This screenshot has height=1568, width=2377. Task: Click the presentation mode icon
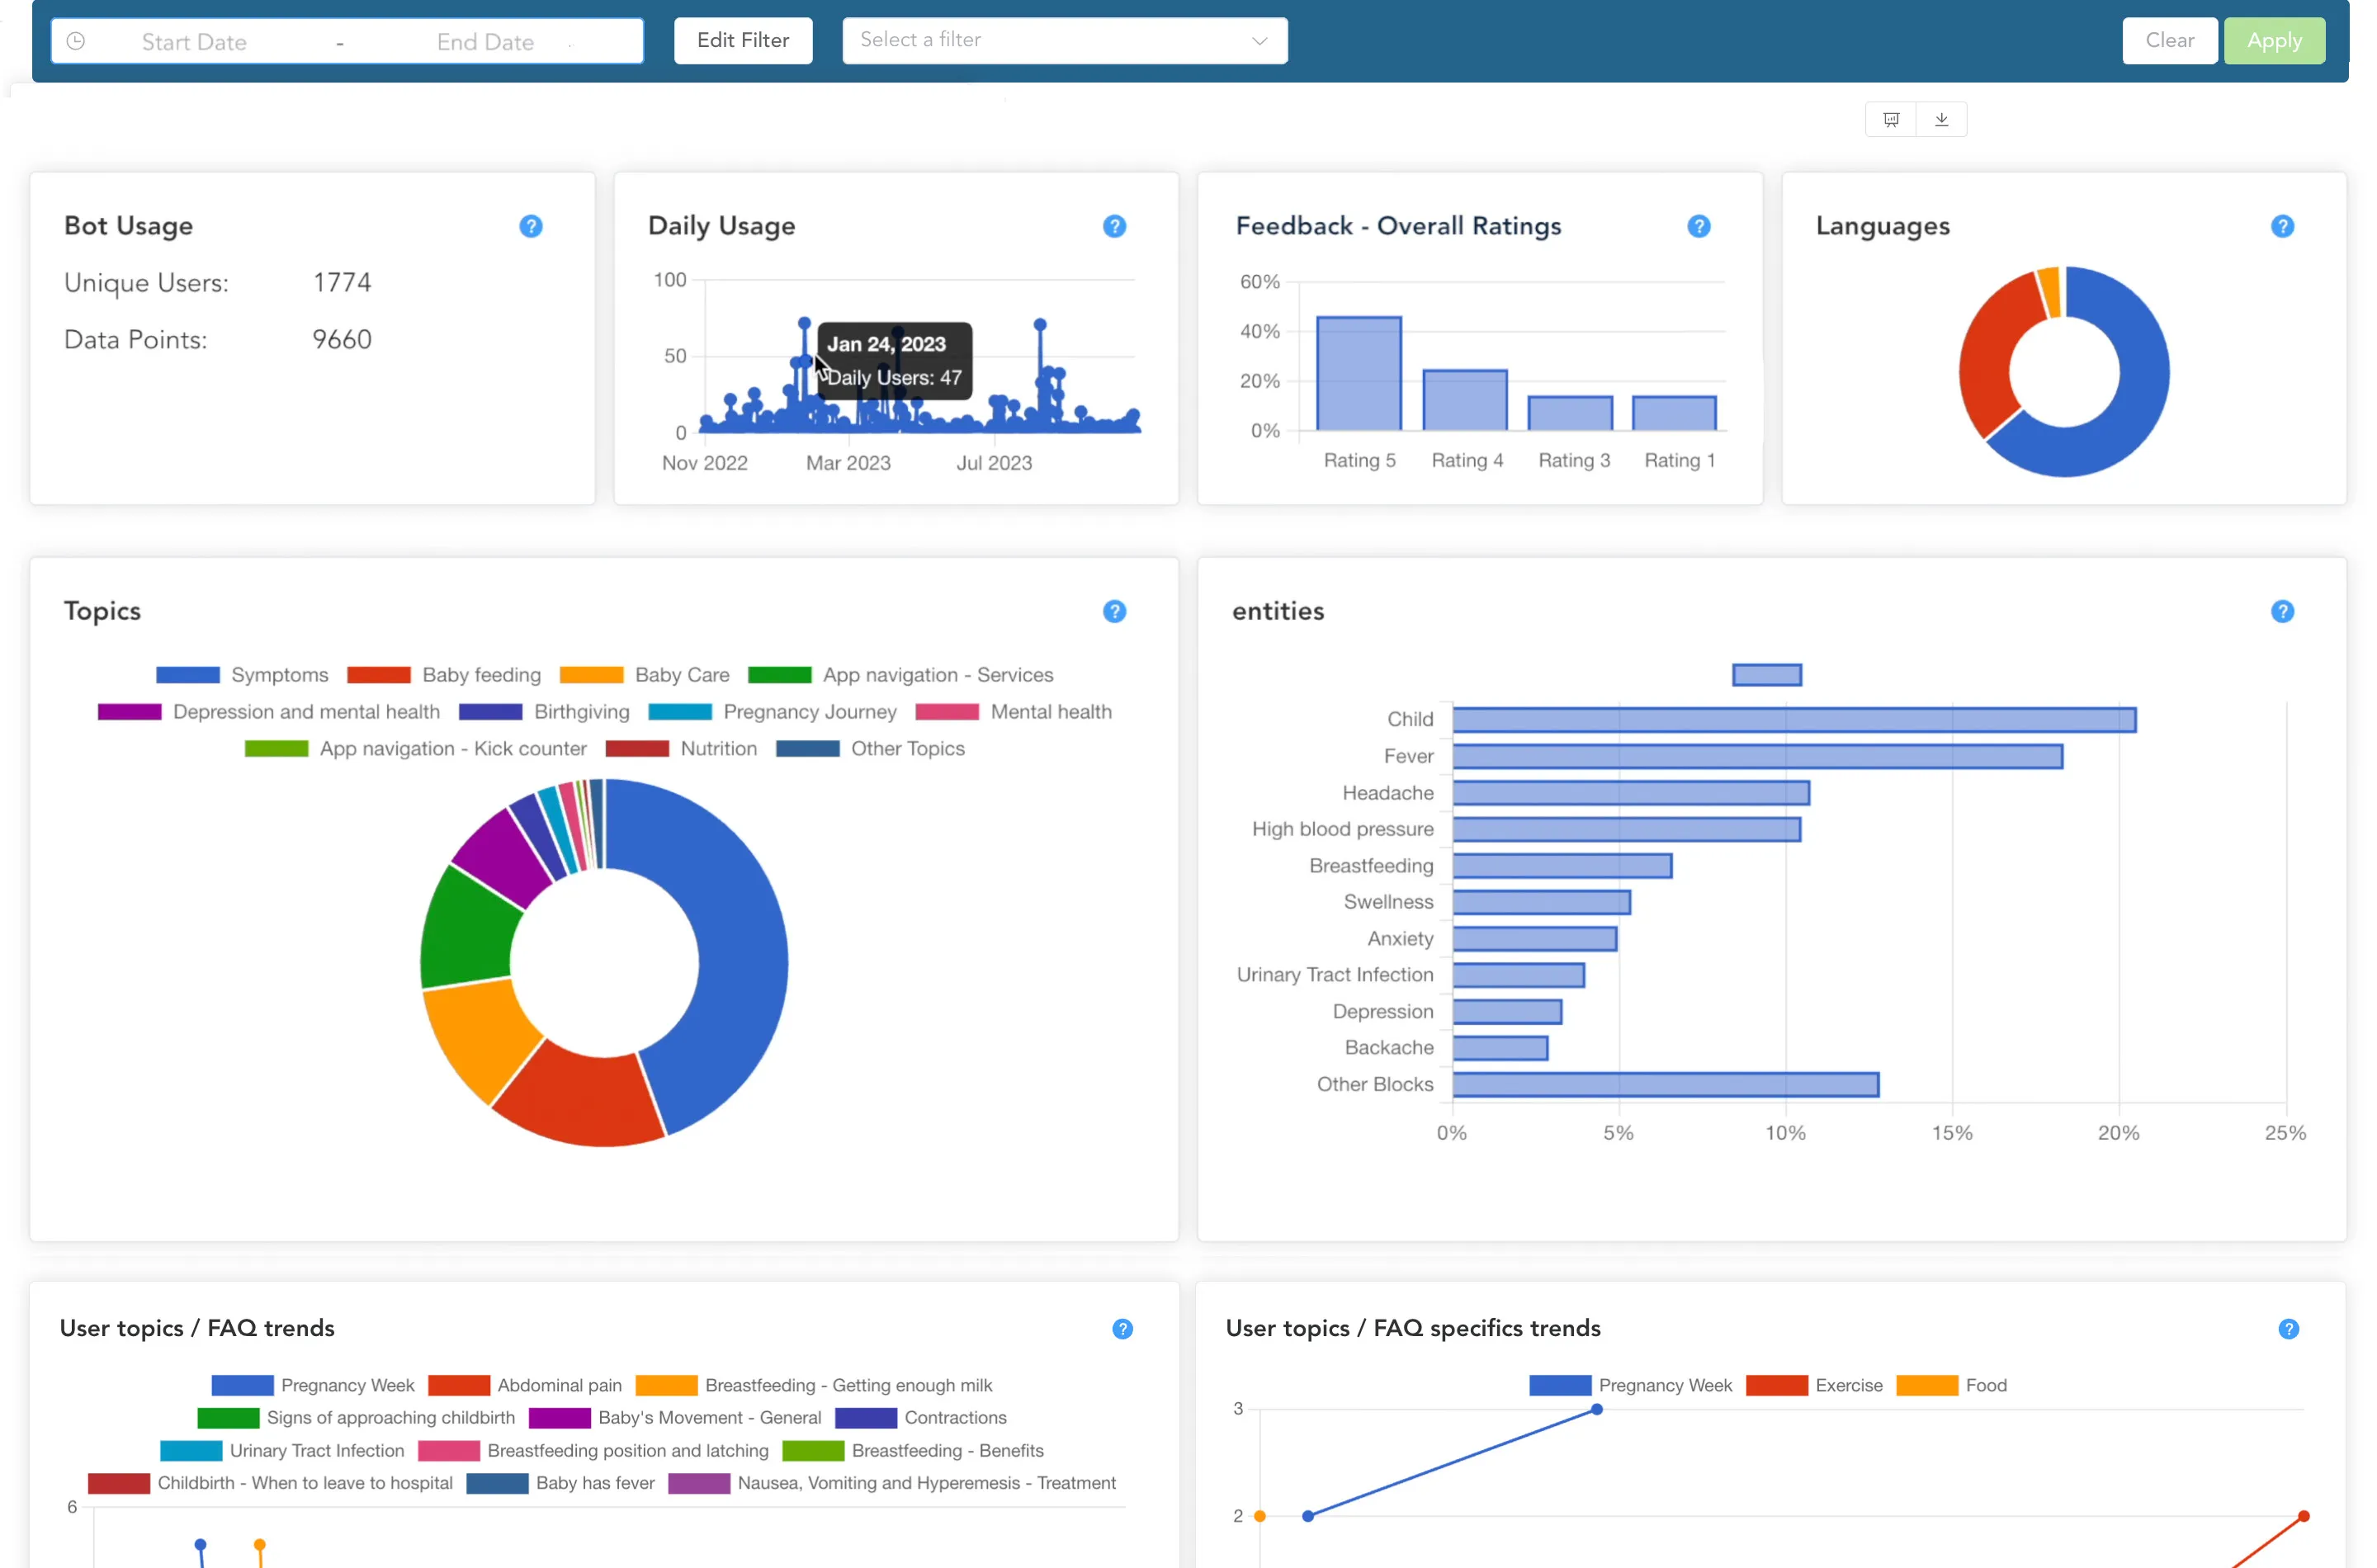1890,120
